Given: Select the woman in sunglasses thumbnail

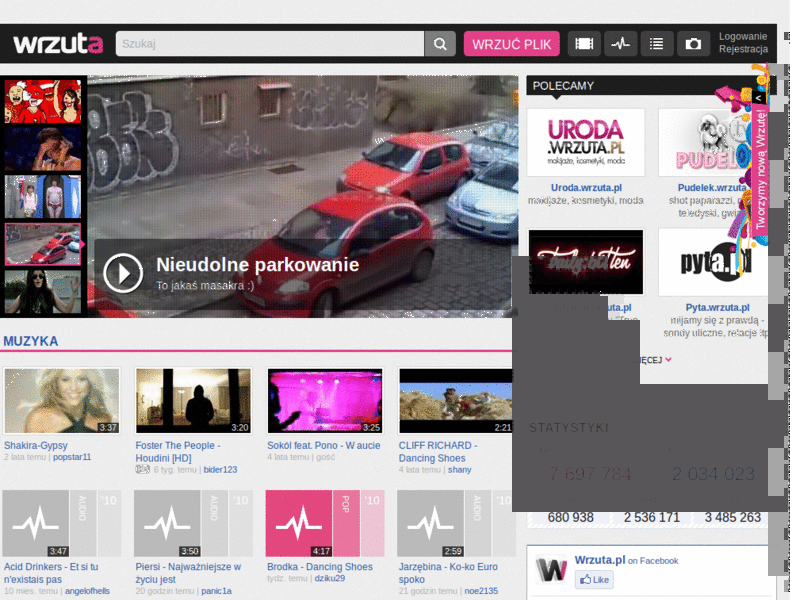Looking at the screenshot, I should [43, 292].
